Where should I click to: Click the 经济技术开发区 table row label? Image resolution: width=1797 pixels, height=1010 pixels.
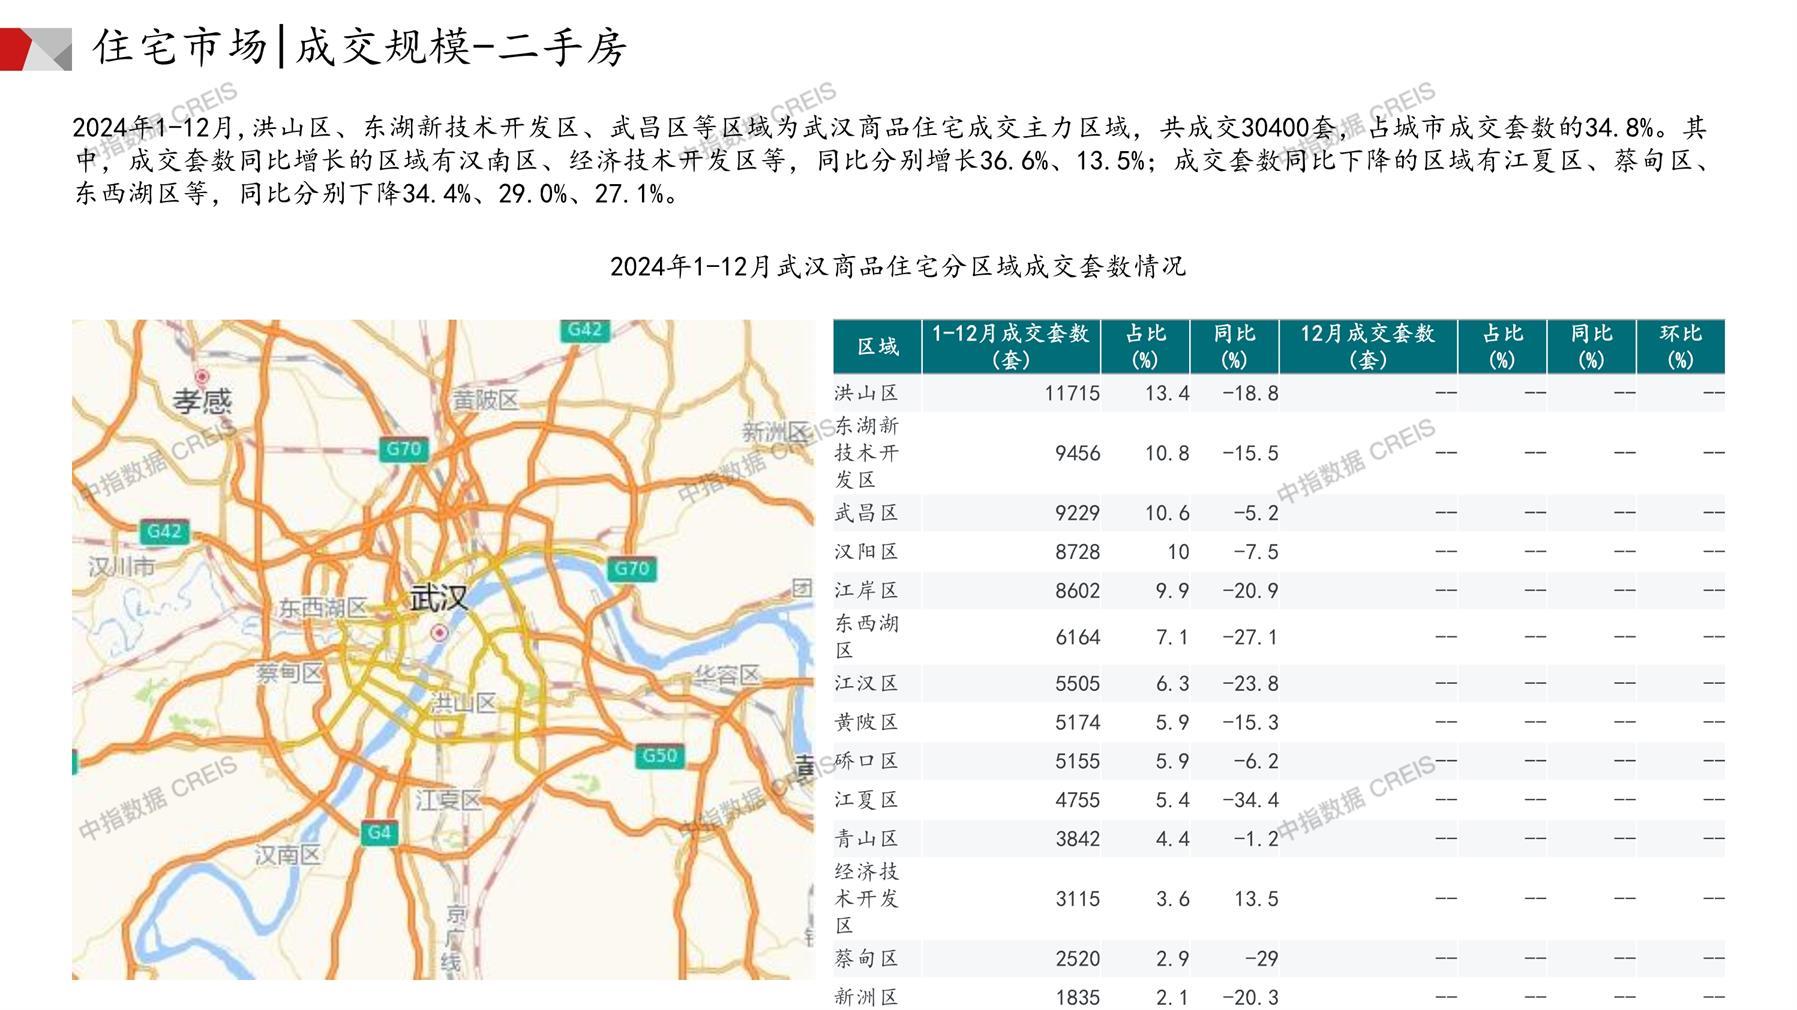pyautogui.click(x=866, y=898)
